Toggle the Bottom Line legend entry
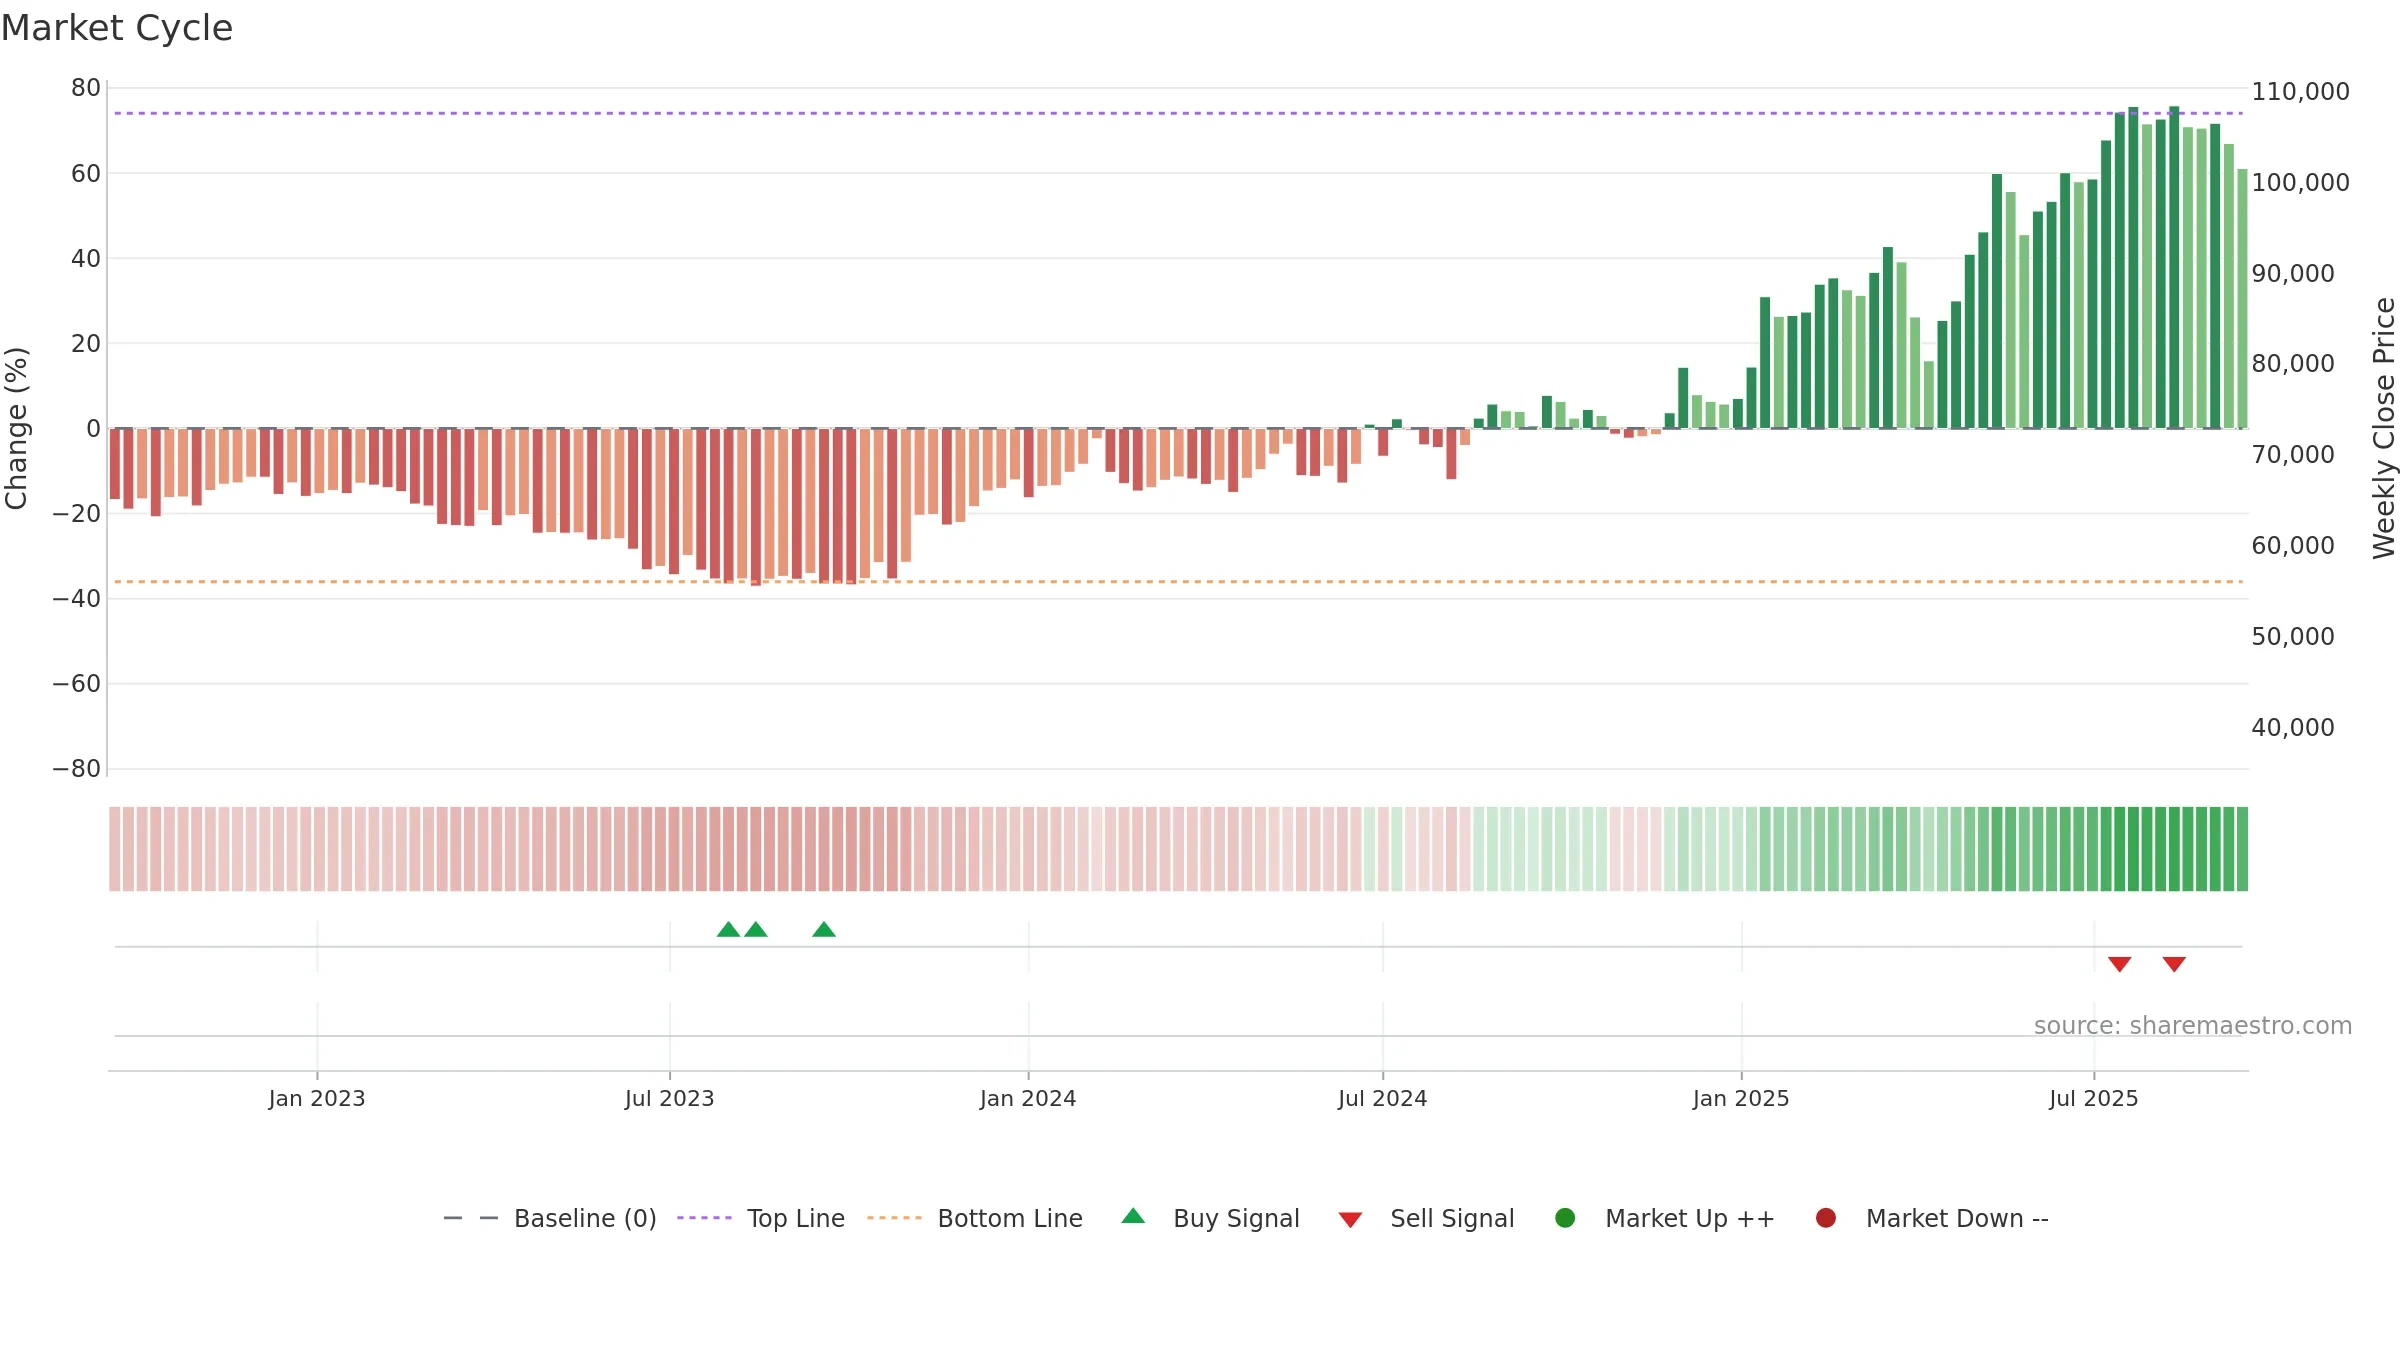Image resolution: width=2400 pixels, height=1350 pixels. click(975, 1218)
